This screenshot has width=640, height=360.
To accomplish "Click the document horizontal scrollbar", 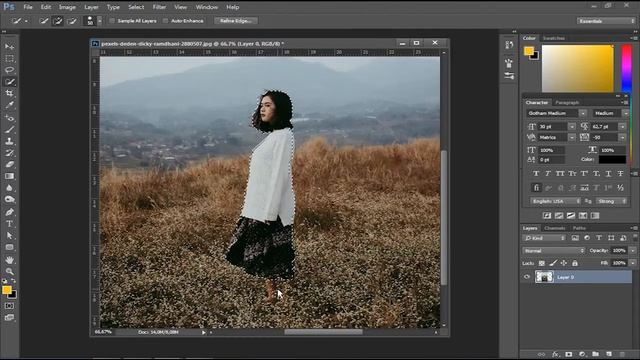I will click(x=323, y=332).
